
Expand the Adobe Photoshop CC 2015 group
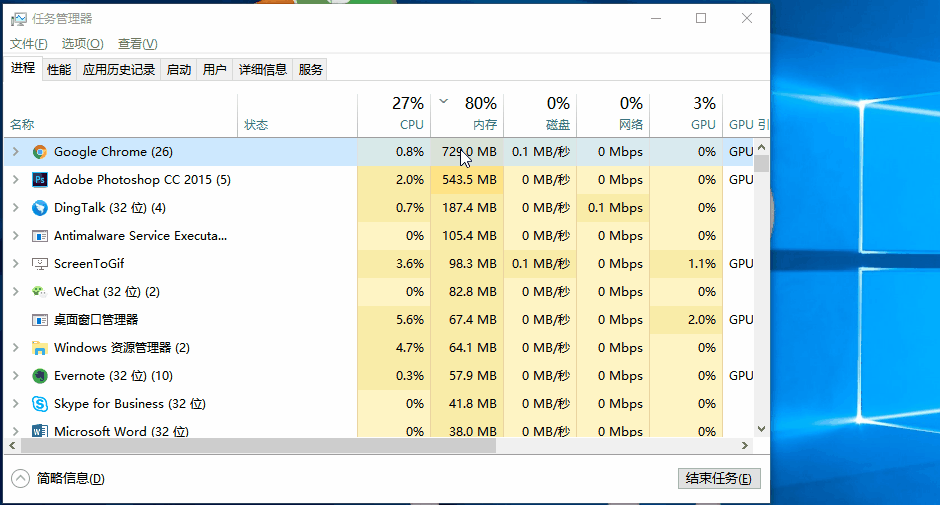(16, 180)
